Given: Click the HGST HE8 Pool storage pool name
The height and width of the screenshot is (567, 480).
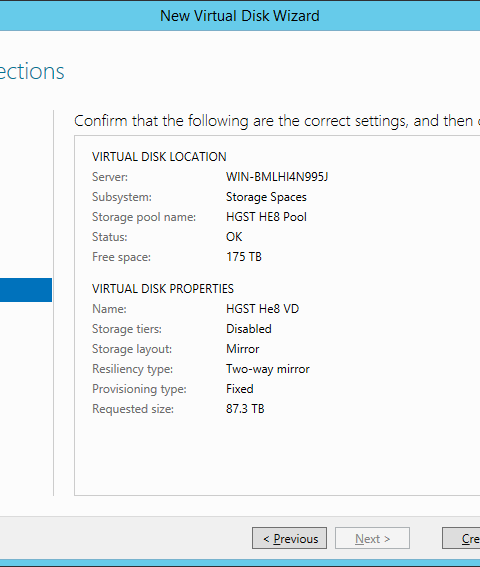Looking at the screenshot, I should click(266, 217).
